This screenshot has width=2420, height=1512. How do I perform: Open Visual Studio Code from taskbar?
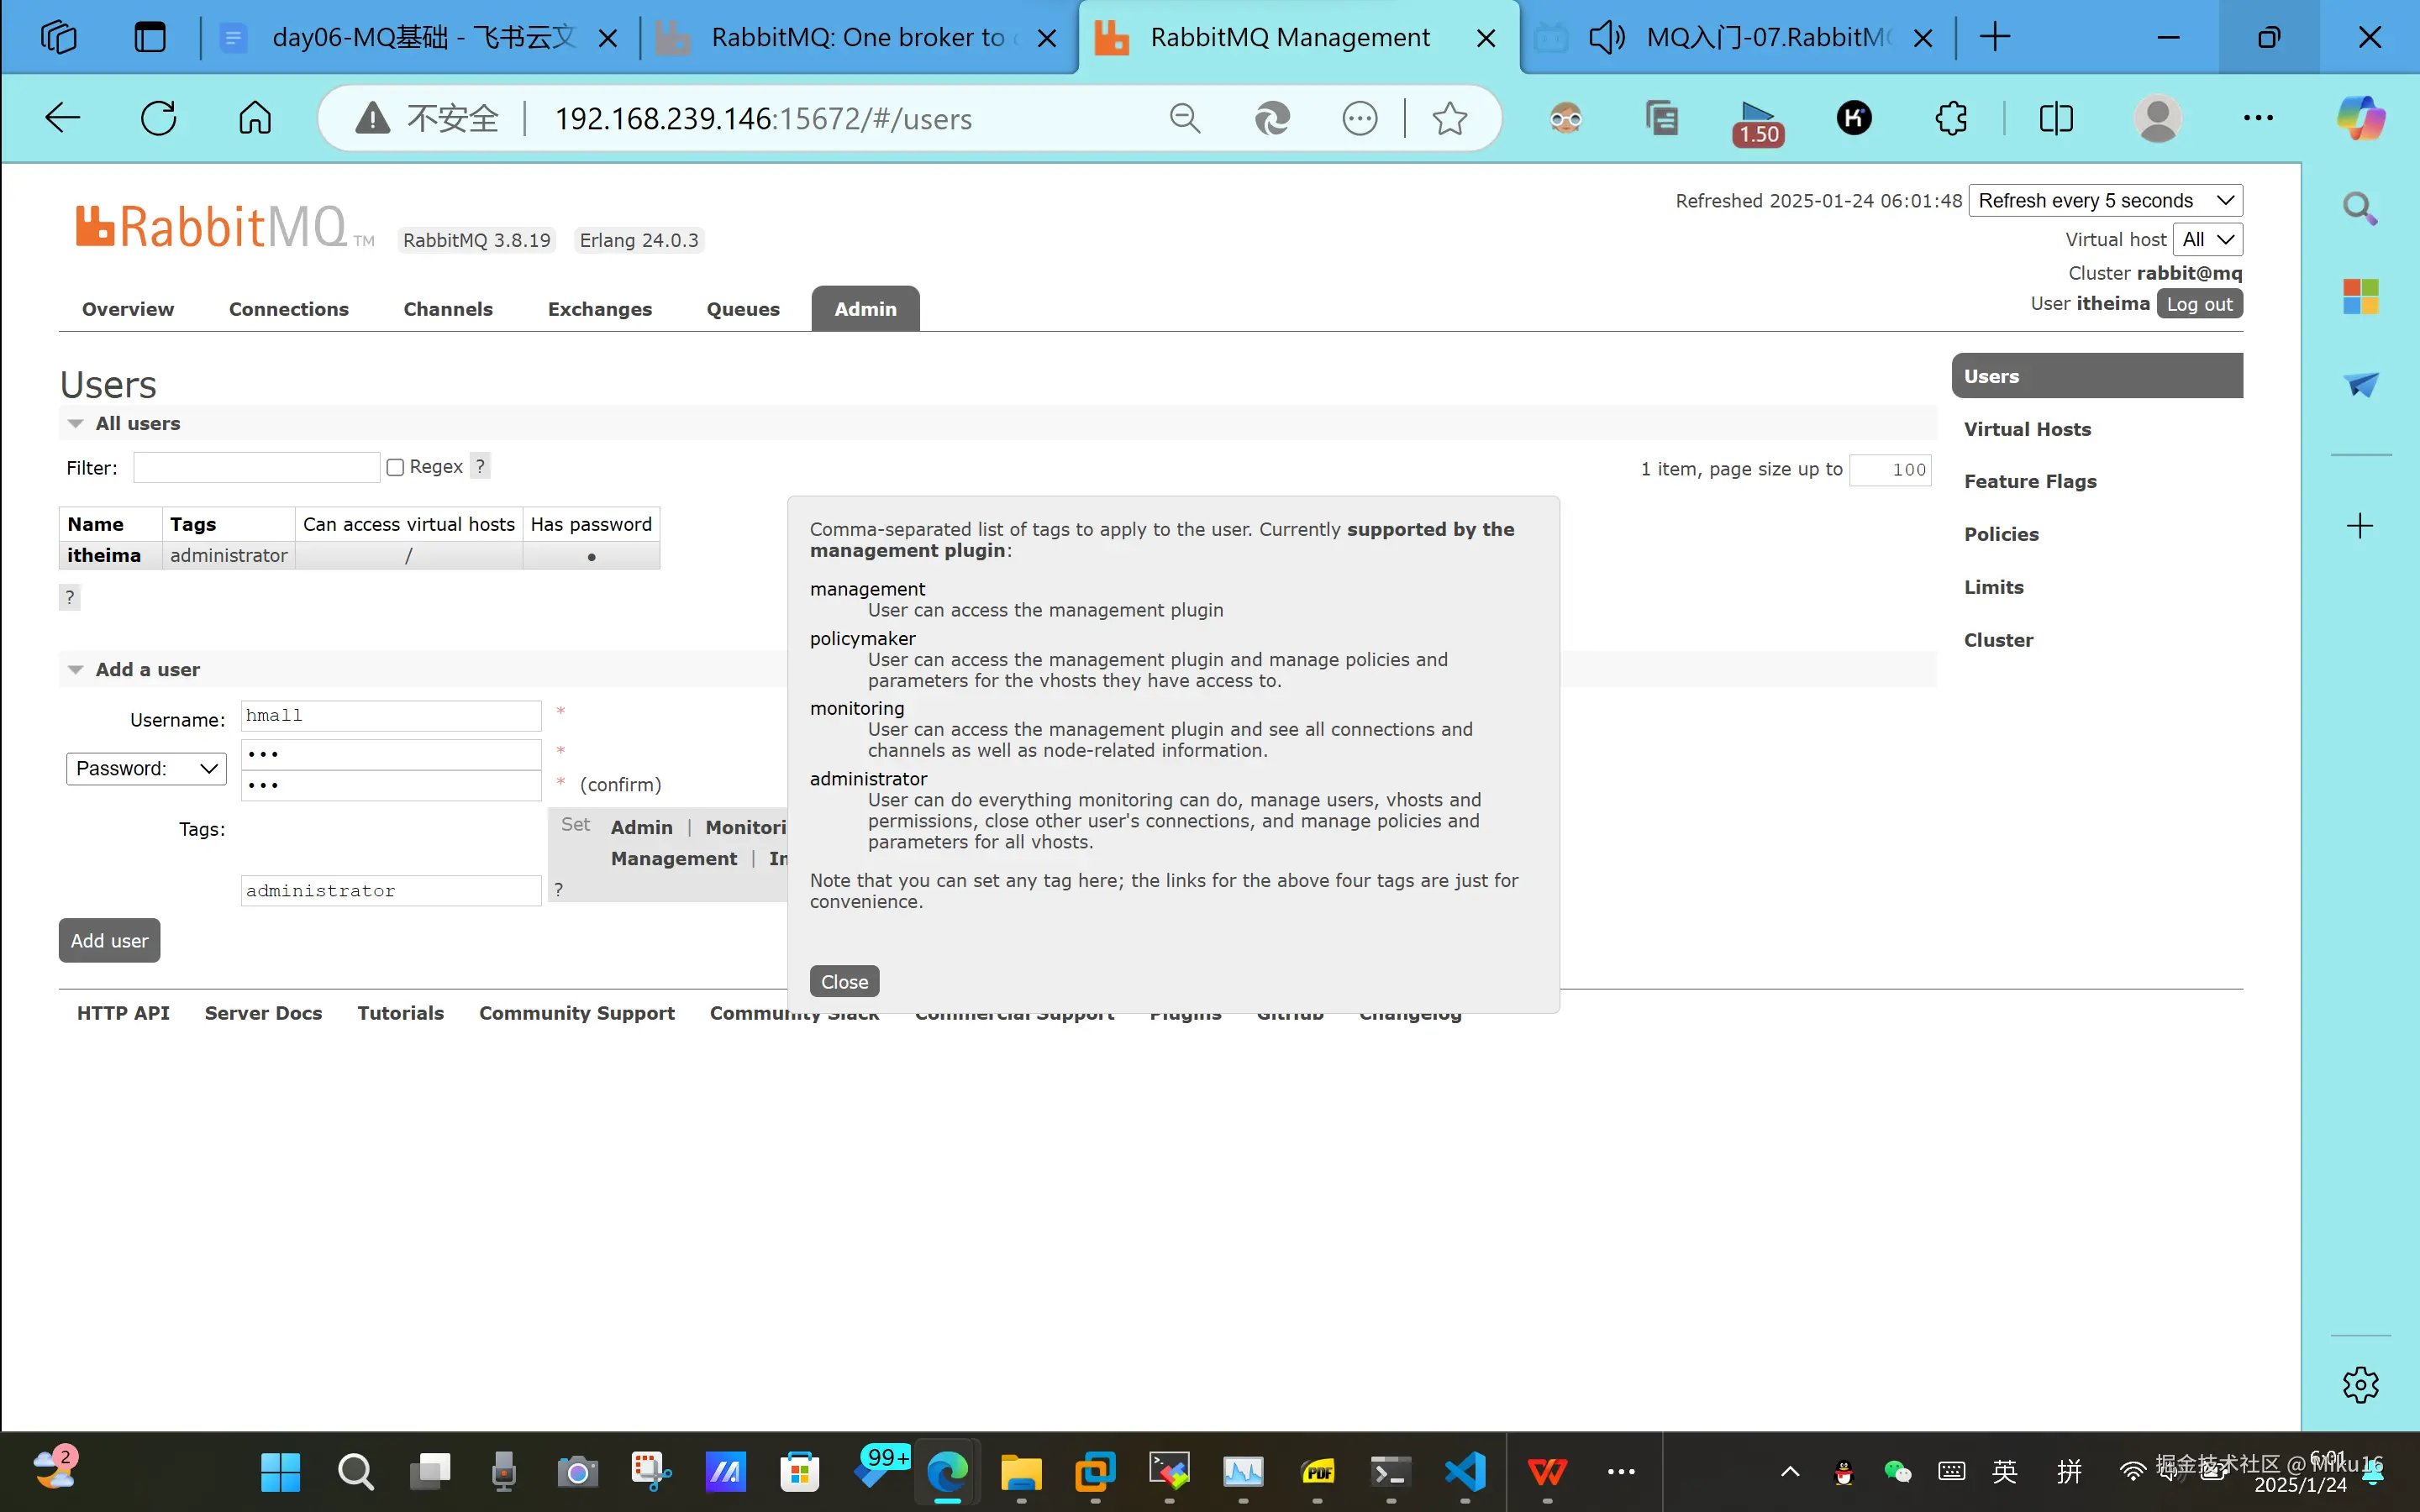click(1464, 1471)
